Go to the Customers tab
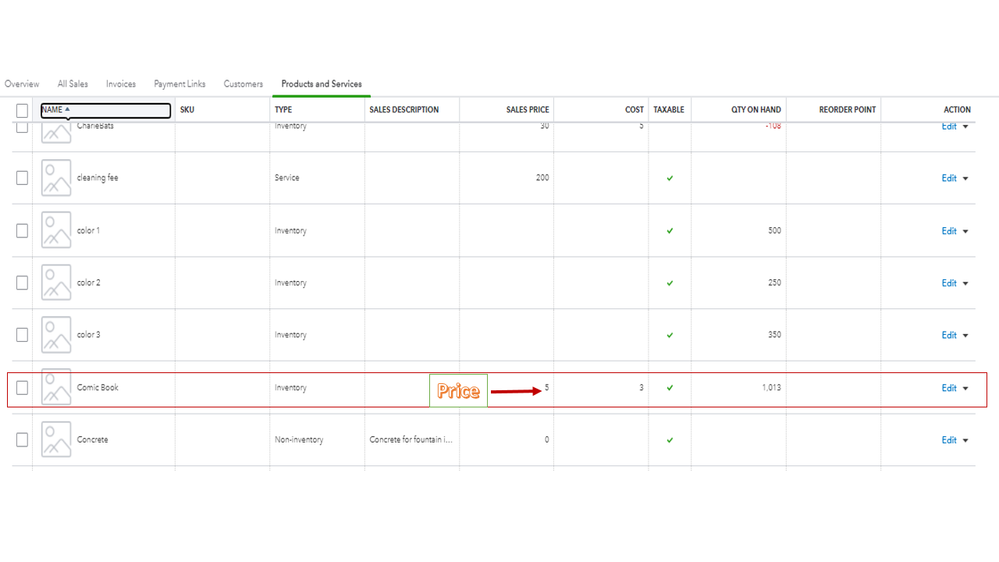This screenshot has height=562, width=999. (243, 84)
